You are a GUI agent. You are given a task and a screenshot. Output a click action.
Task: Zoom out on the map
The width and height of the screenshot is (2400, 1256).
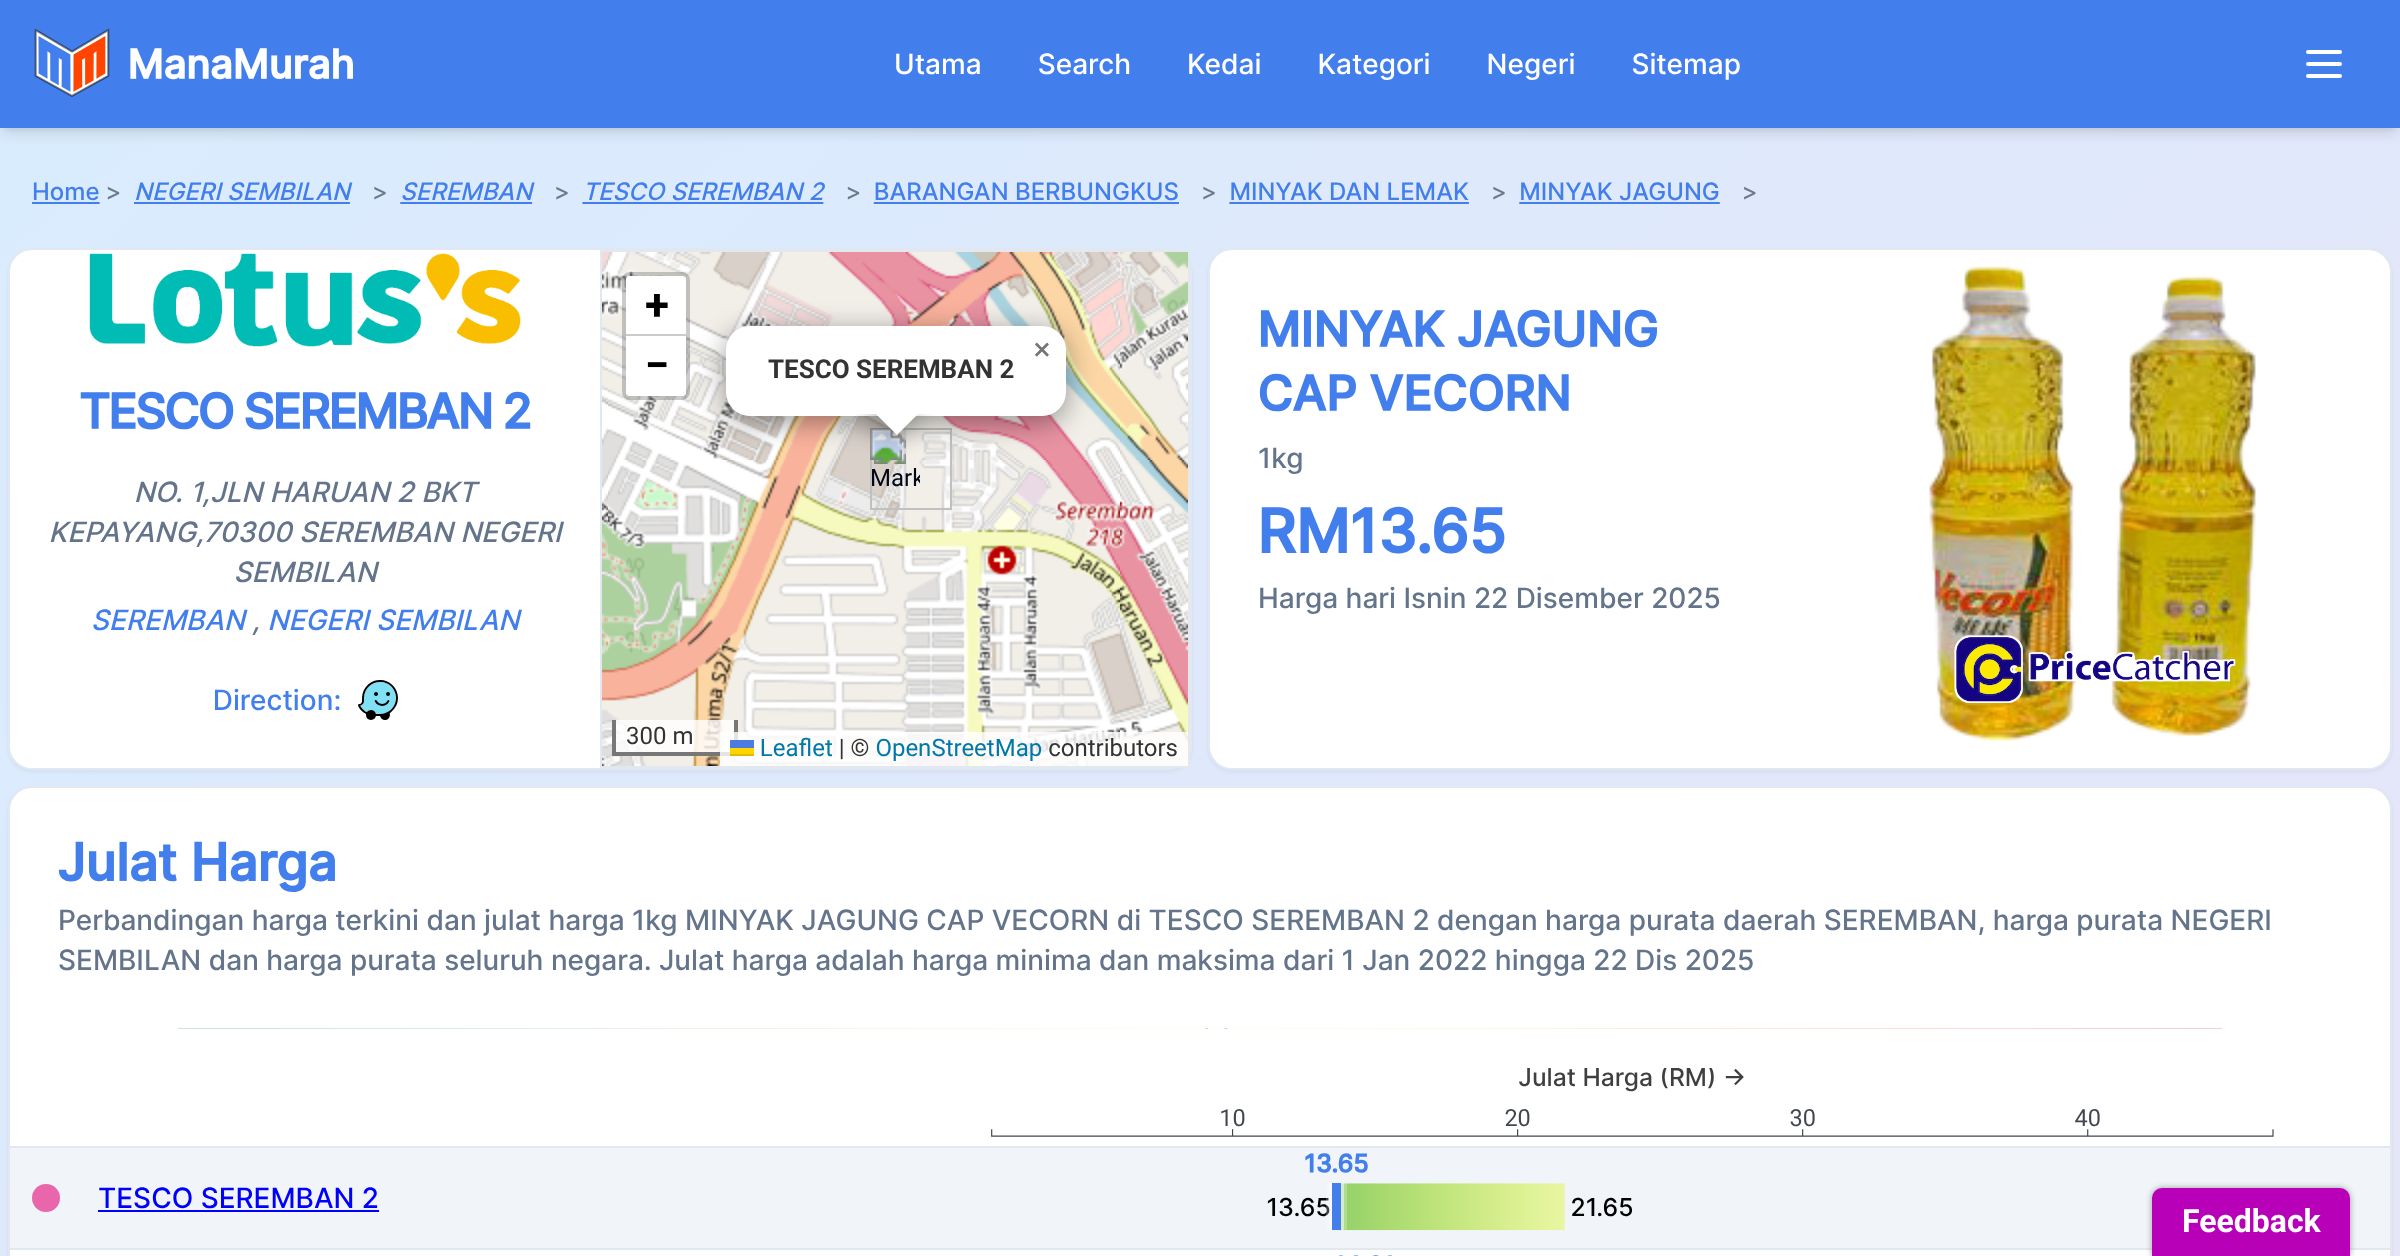(656, 365)
